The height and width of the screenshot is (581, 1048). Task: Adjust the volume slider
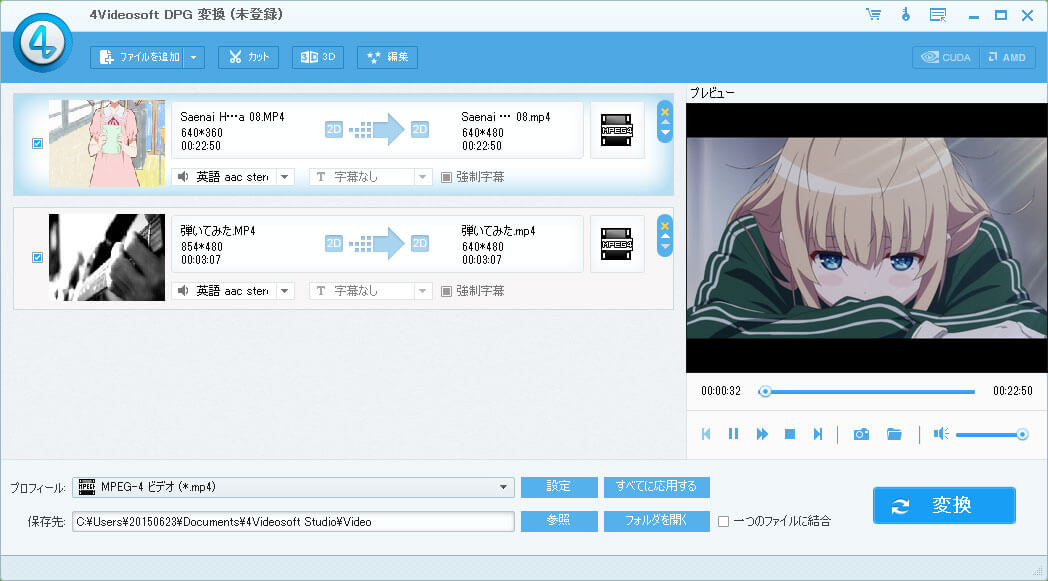pyautogui.click(x=992, y=435)
